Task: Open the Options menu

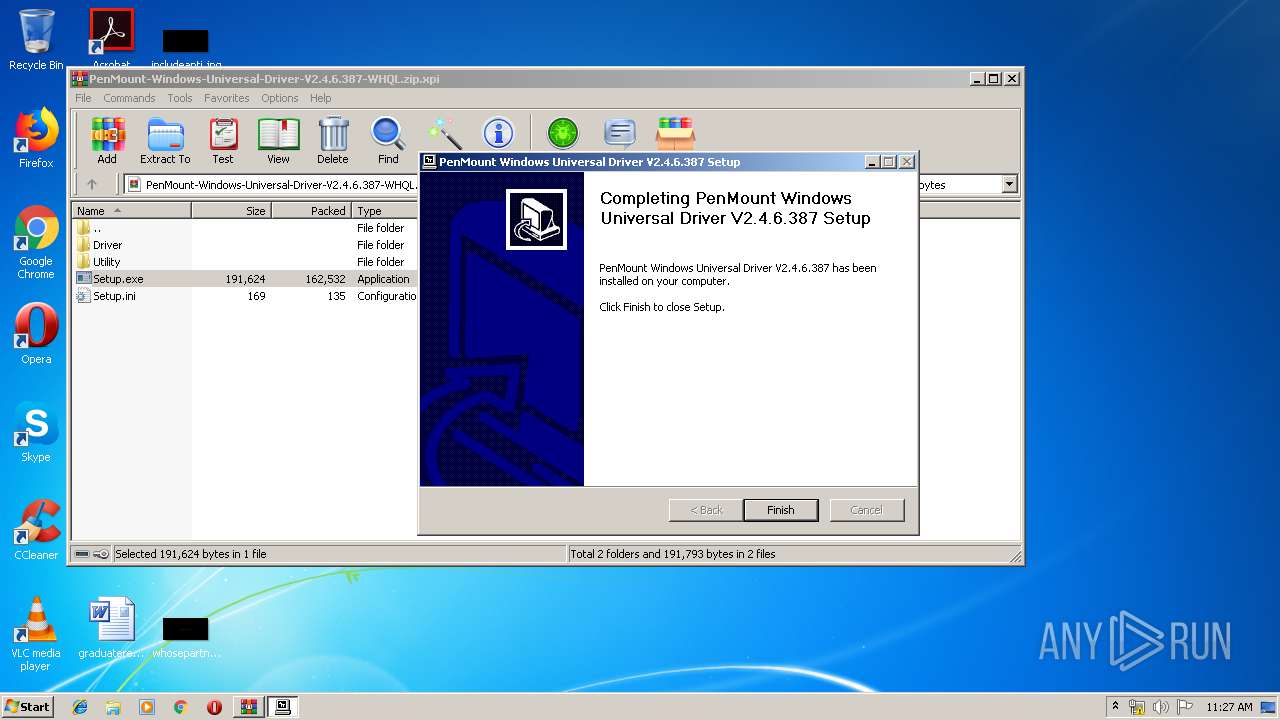Action: click(280, 98)
